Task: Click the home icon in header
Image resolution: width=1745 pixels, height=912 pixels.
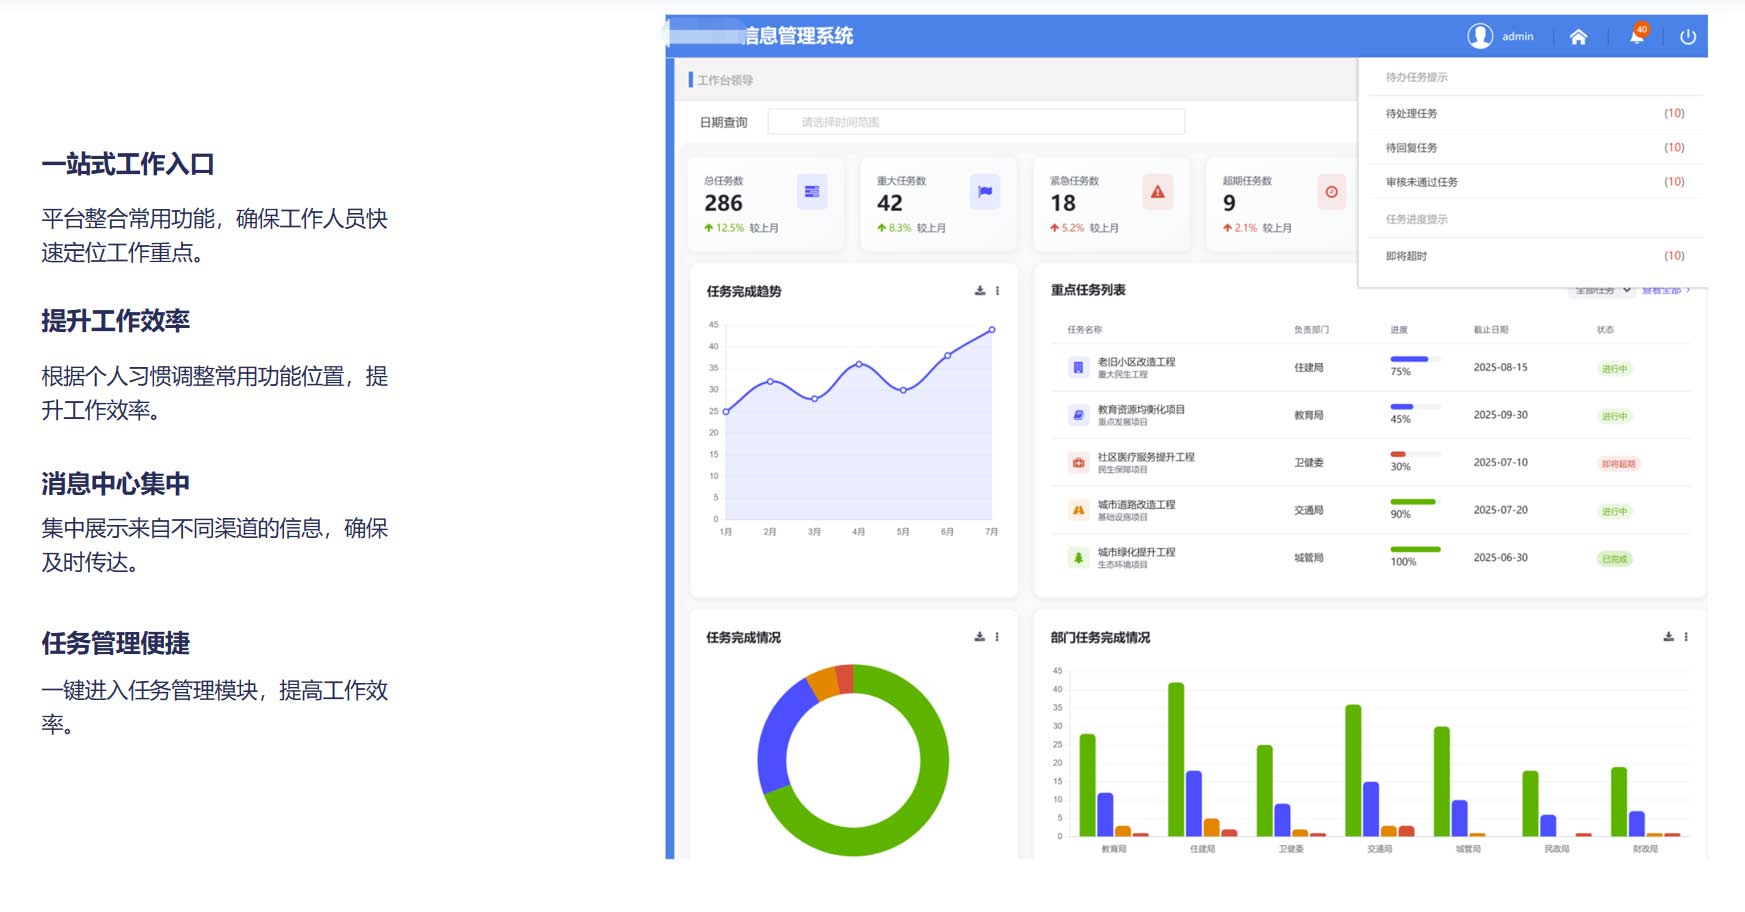Action: [x=1578, y=37]
